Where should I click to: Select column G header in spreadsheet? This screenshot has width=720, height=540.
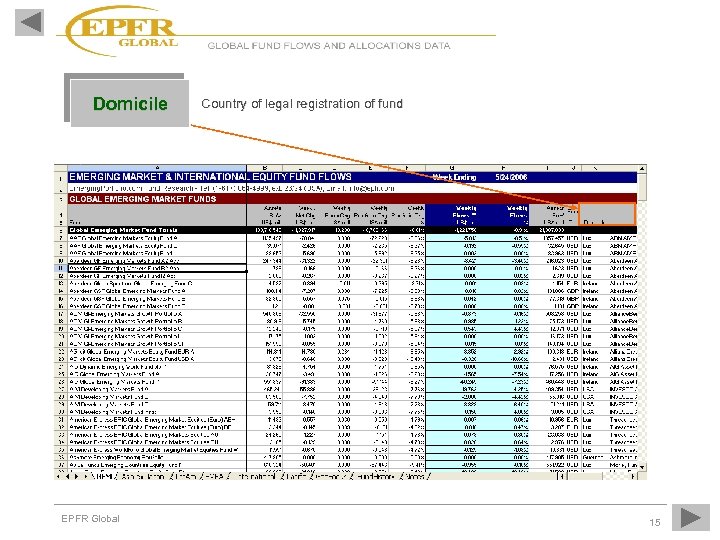(452, 168)
